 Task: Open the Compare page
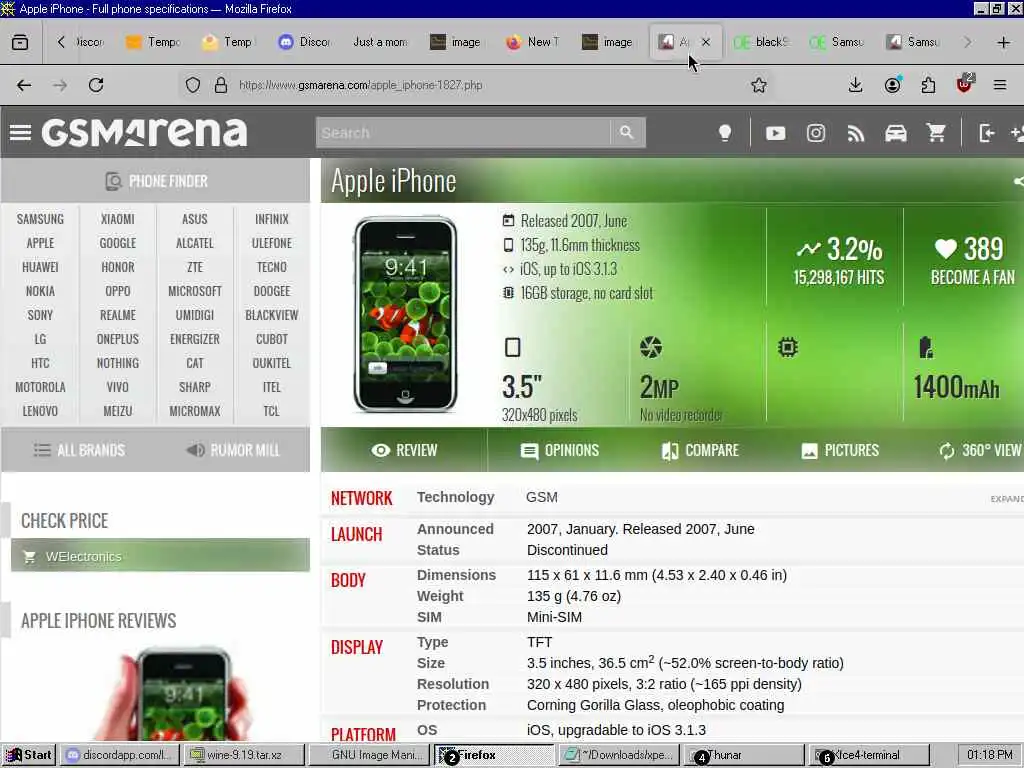(699, 450)
